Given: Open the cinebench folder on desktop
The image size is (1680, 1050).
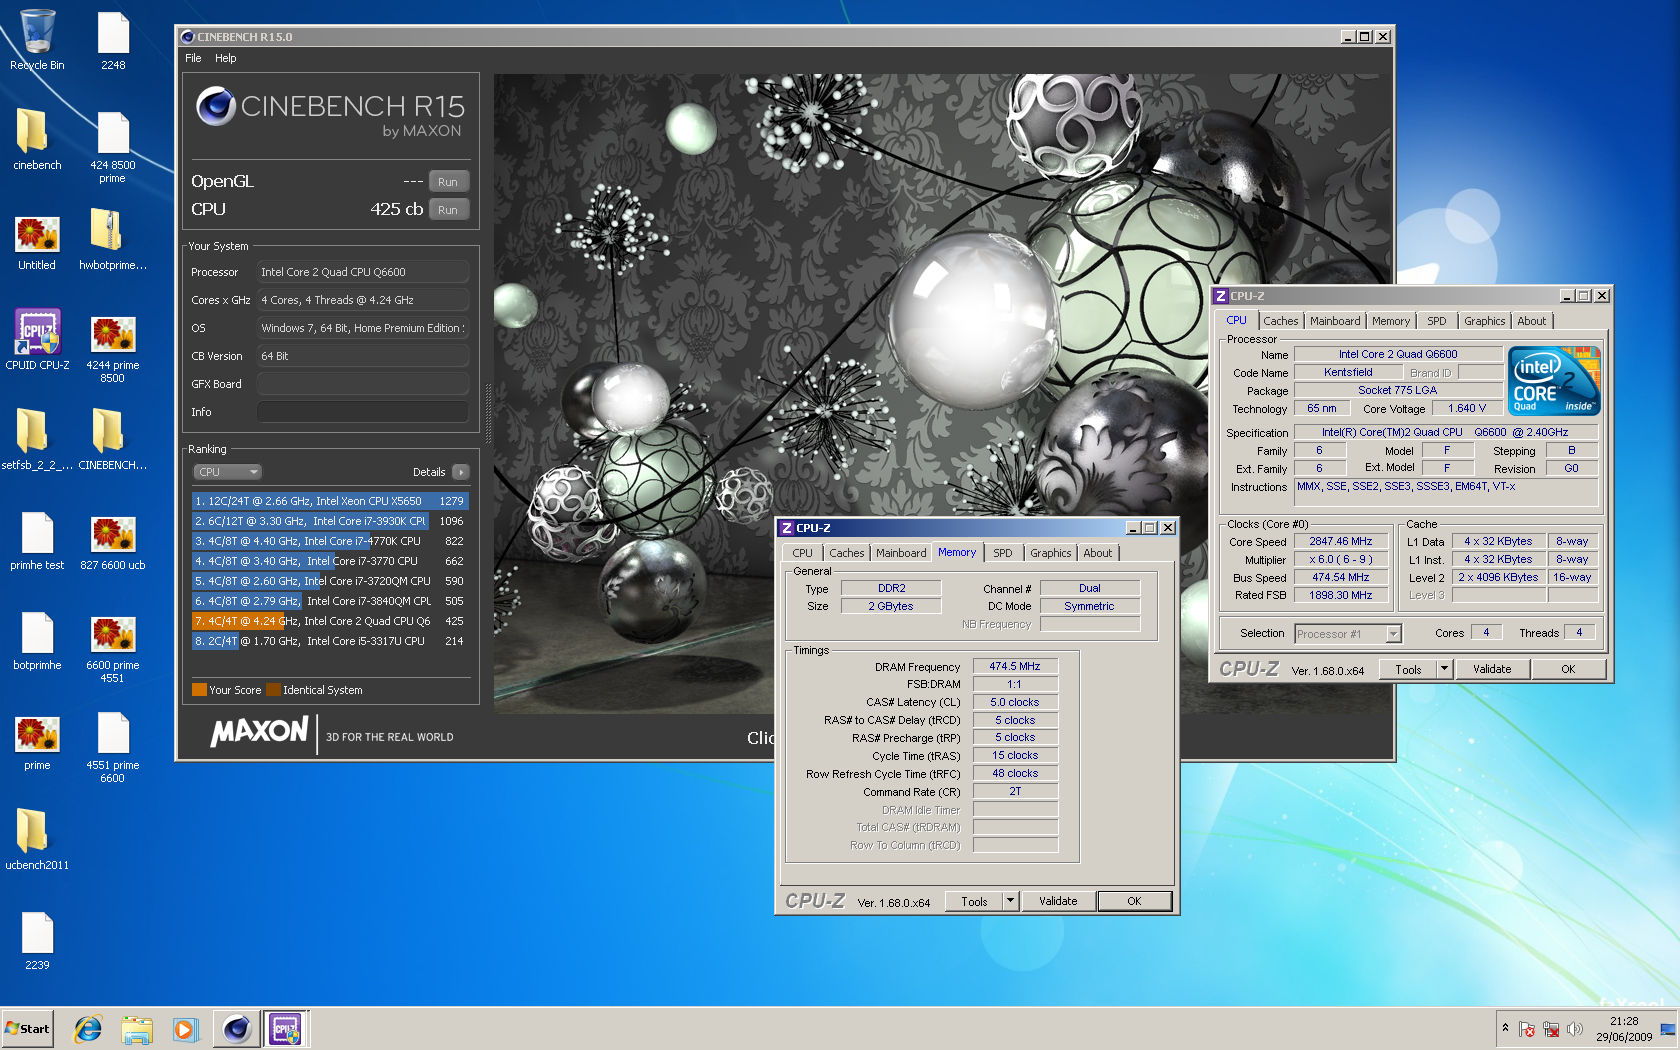Looking at the screenshot, I should coord(37,140).
